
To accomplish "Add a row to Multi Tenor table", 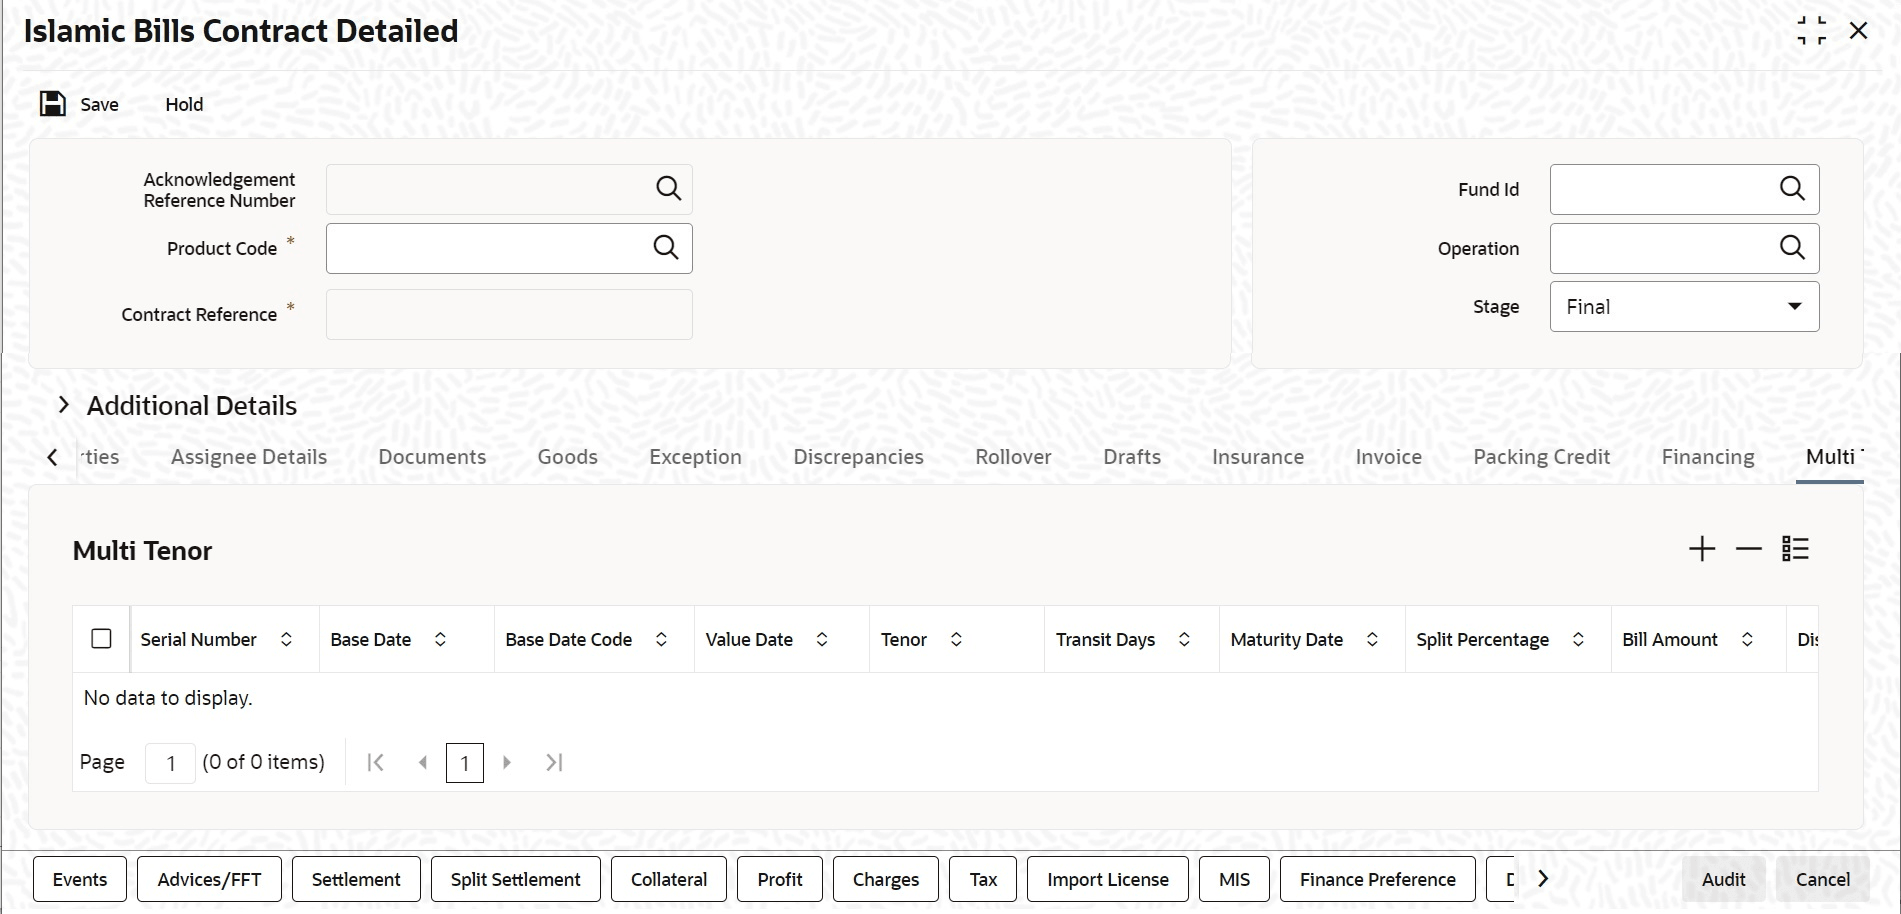I will [x=1702, y=549].
